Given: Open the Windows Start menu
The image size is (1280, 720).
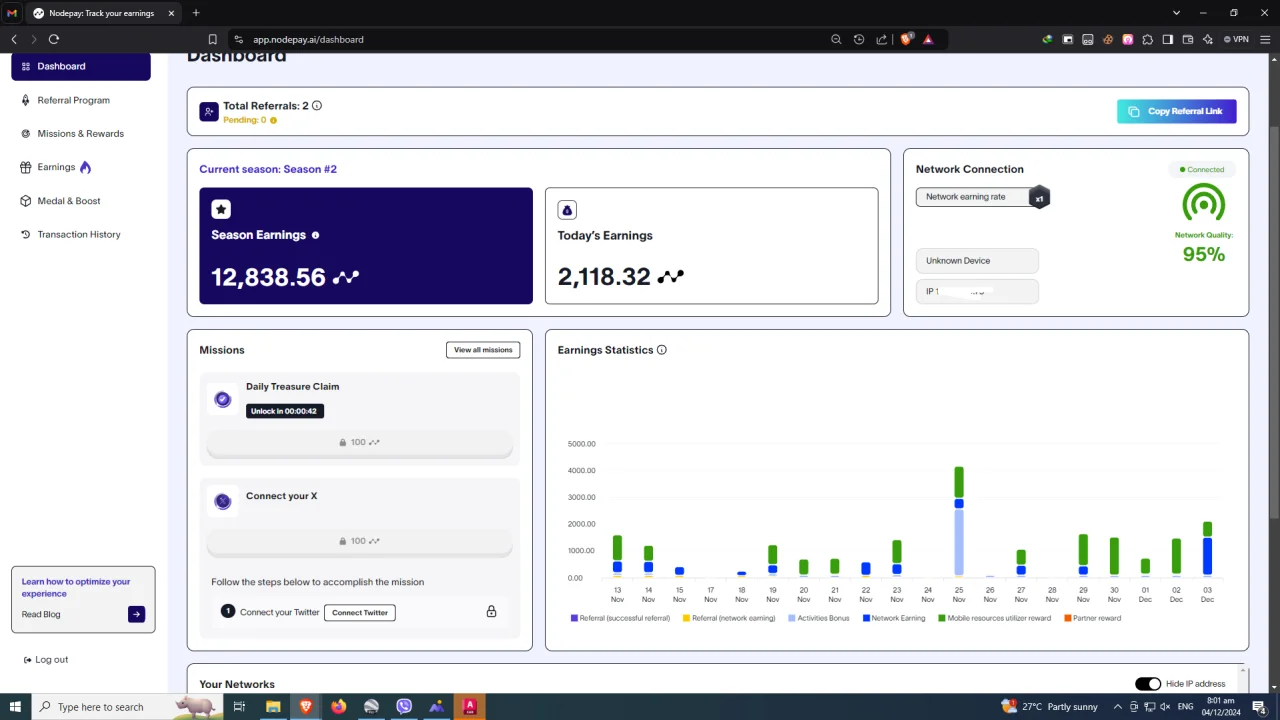Looking at the screenshot, I should pos(15,707).
